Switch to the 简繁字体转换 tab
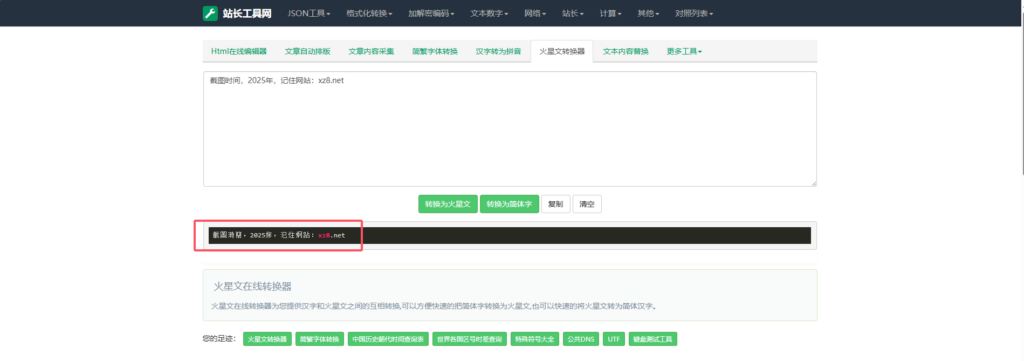This screenshot has width=1024, height=361. (434, 52)
